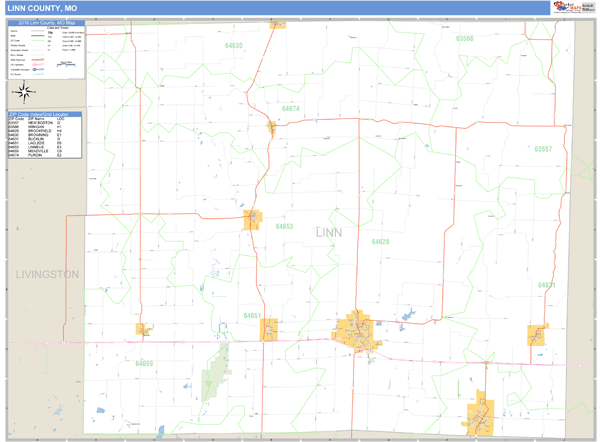Click the Purdin town marker below 64674
Image resolution: width=600 pixels, height=442 pixels.
coord(271,127)
